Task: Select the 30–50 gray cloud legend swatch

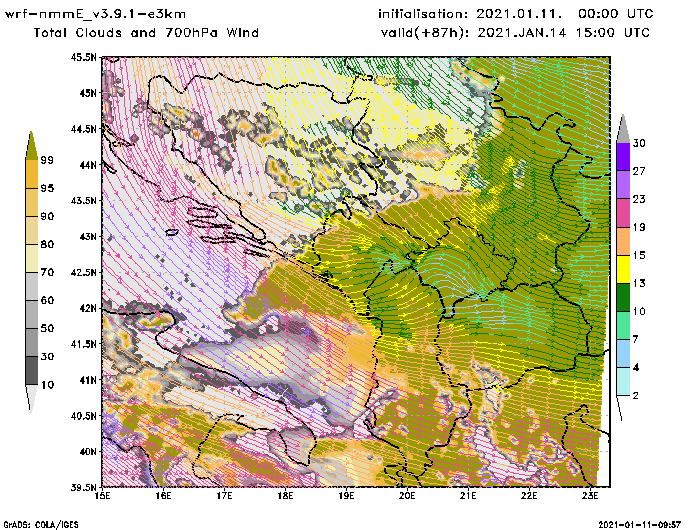Action: [x=32, y=342]
